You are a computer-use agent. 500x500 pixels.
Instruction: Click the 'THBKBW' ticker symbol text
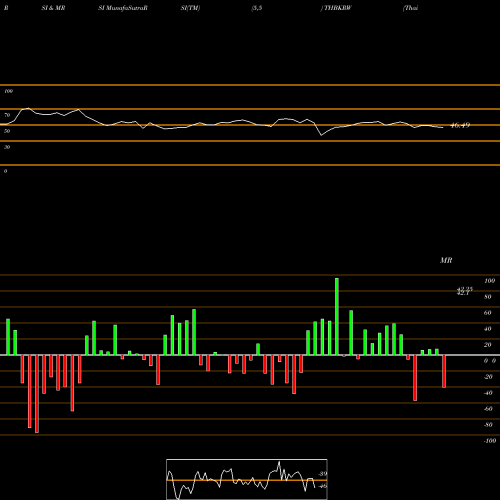tap(338, 8)
